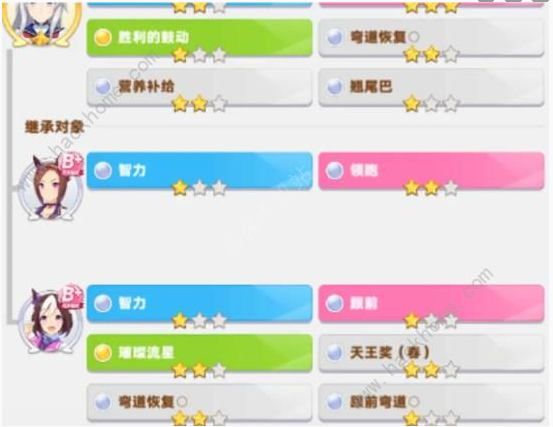Tap the blue 智力 bar beside 领跑

point(199,171)
